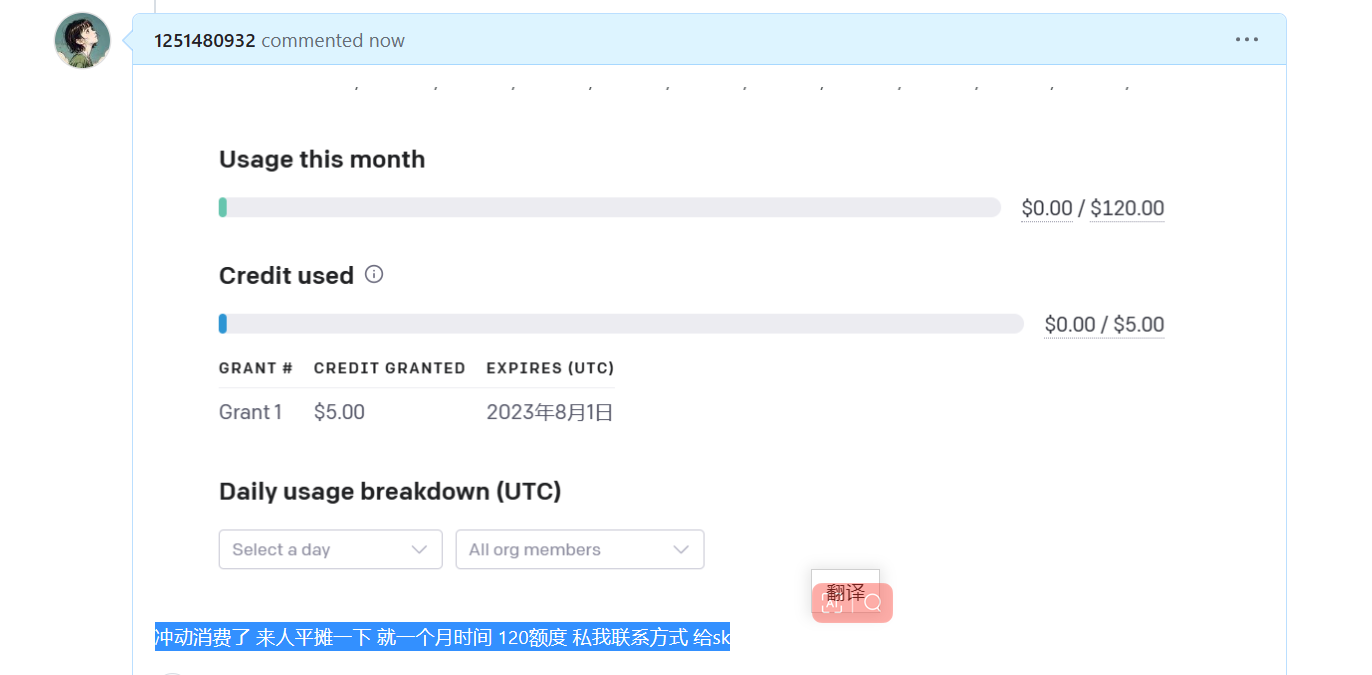Click the user avatar picture
1372x675 pixels.
pyautogui.click(x=82, y=41)
